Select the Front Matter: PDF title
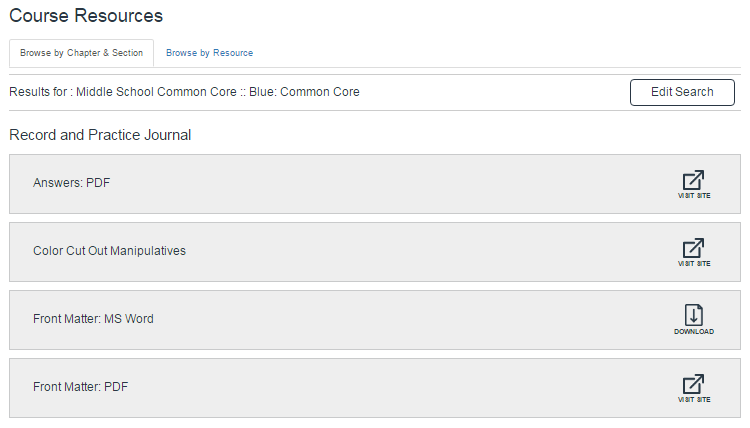 point(80,387)
